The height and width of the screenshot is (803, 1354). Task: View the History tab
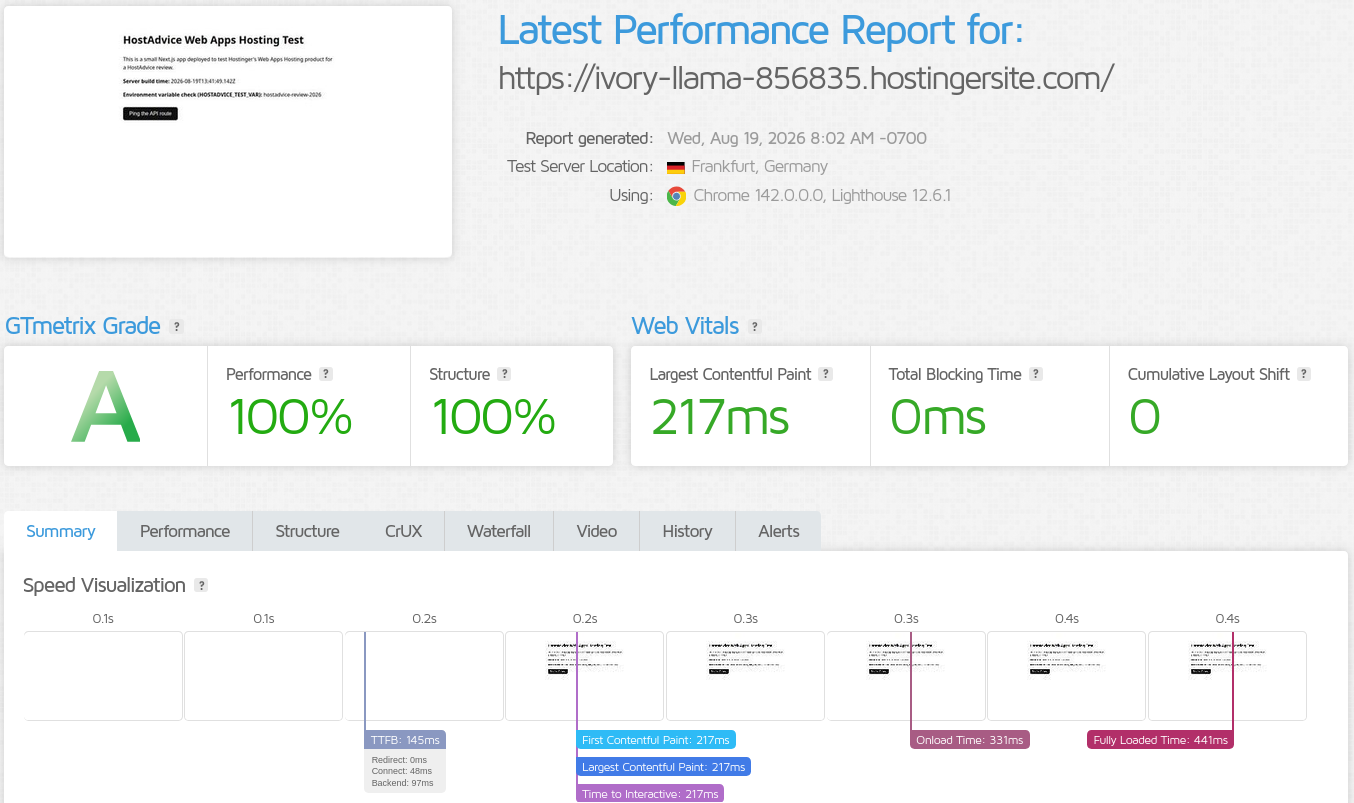687,531
